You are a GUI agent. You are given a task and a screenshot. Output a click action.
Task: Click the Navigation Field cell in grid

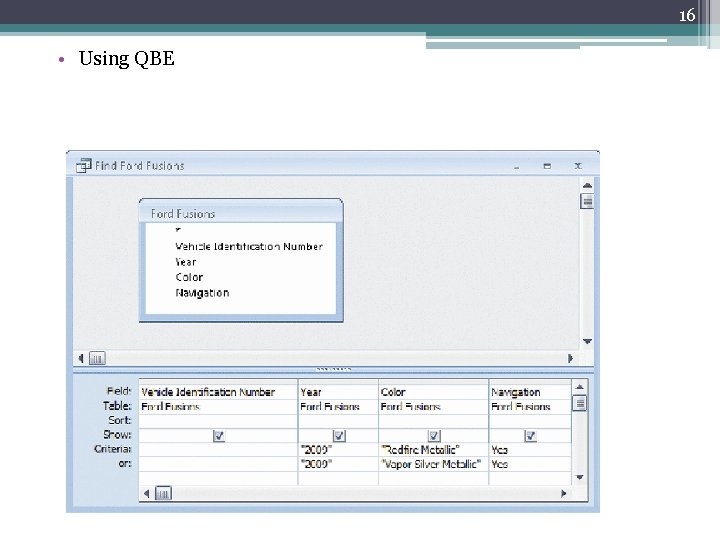(x=530, y=392)
